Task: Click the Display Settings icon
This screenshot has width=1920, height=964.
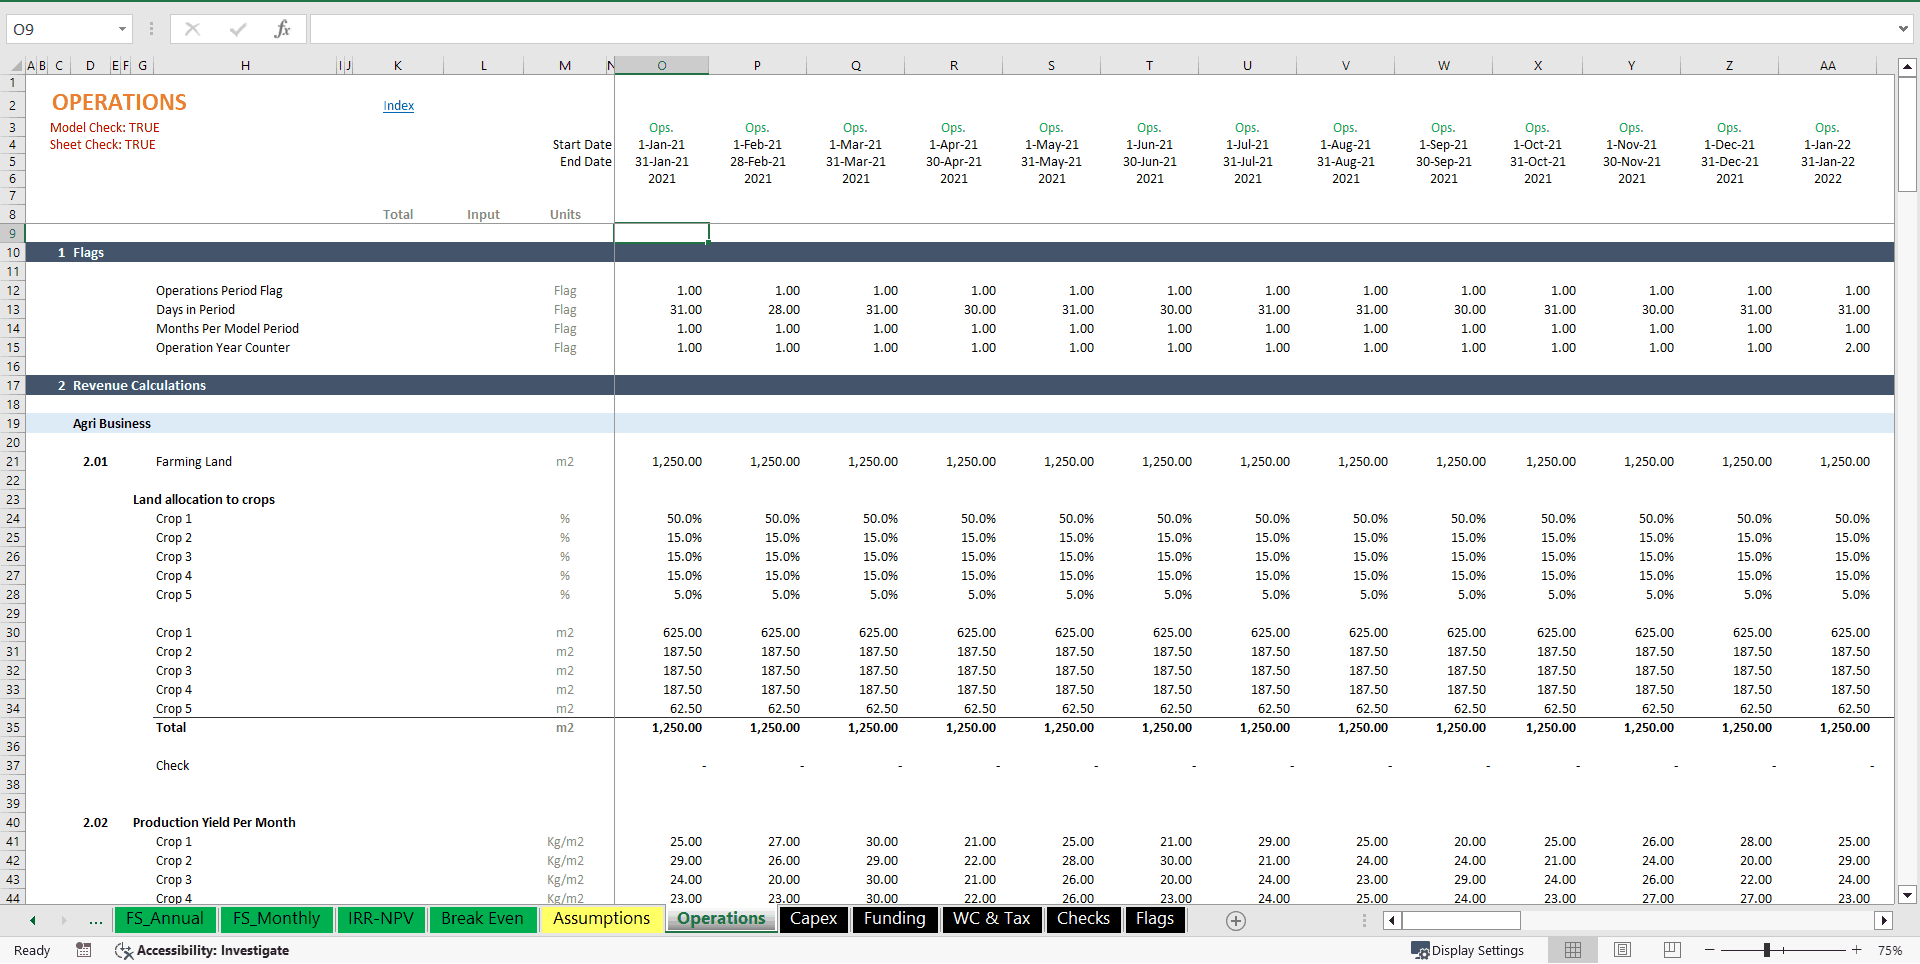Action: [x=1419, y=950]
